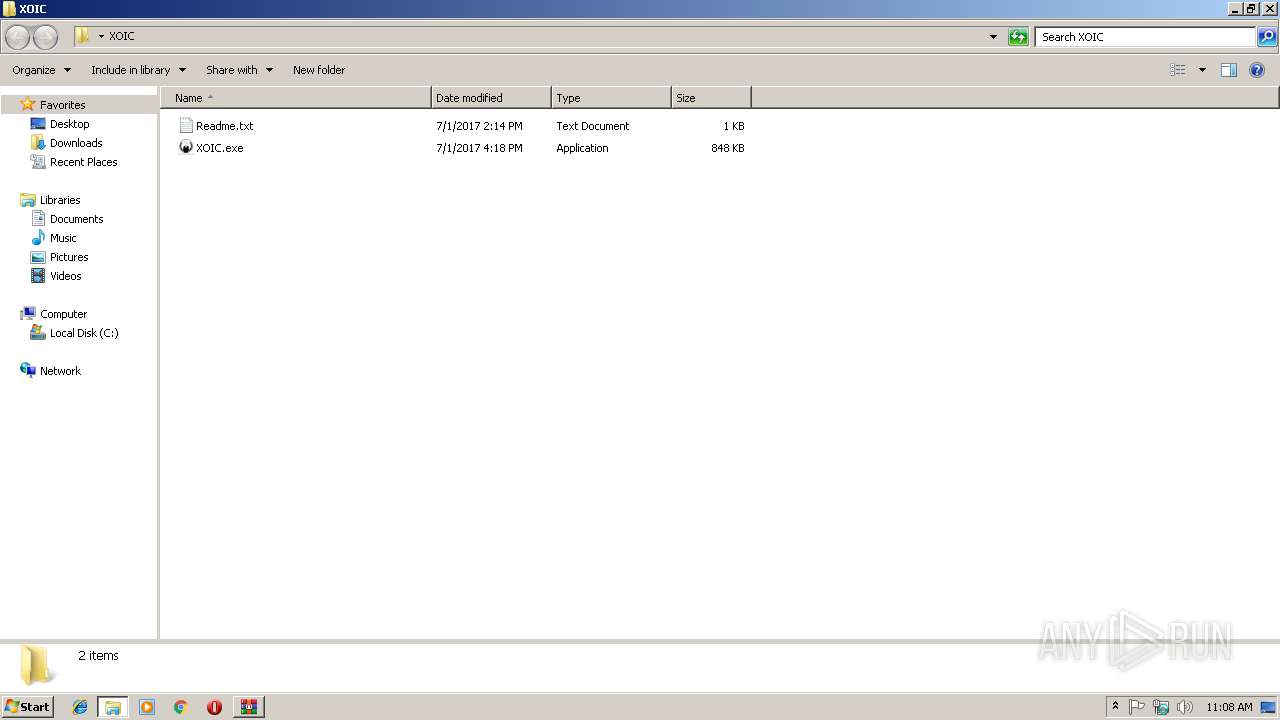Open the Organize dropdown menu
Viewport: 1280px width, 720px height.
click(42, 70)
